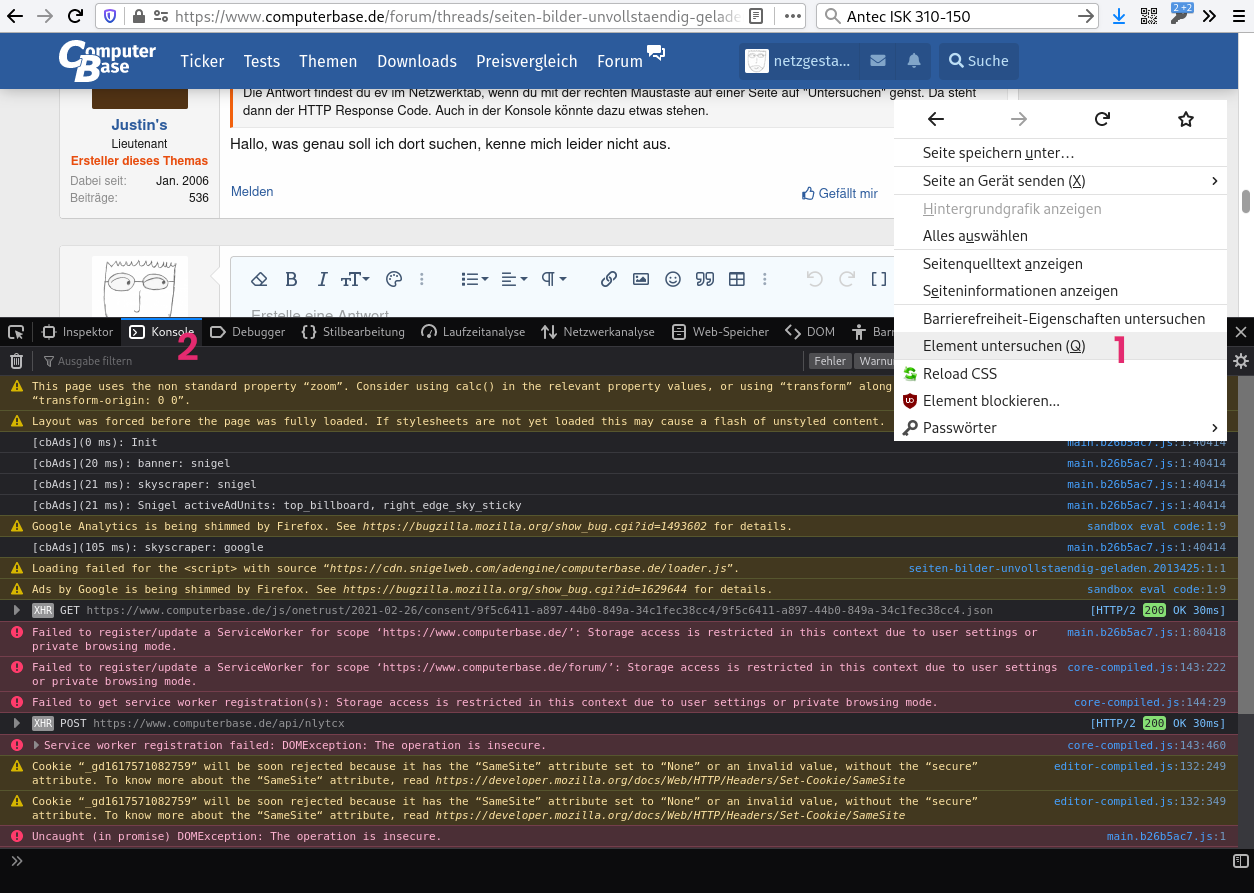The height and width of the screenshot is (893, 1254).
Task: Click the context menu reload icon
Action: coord(1102,119)
